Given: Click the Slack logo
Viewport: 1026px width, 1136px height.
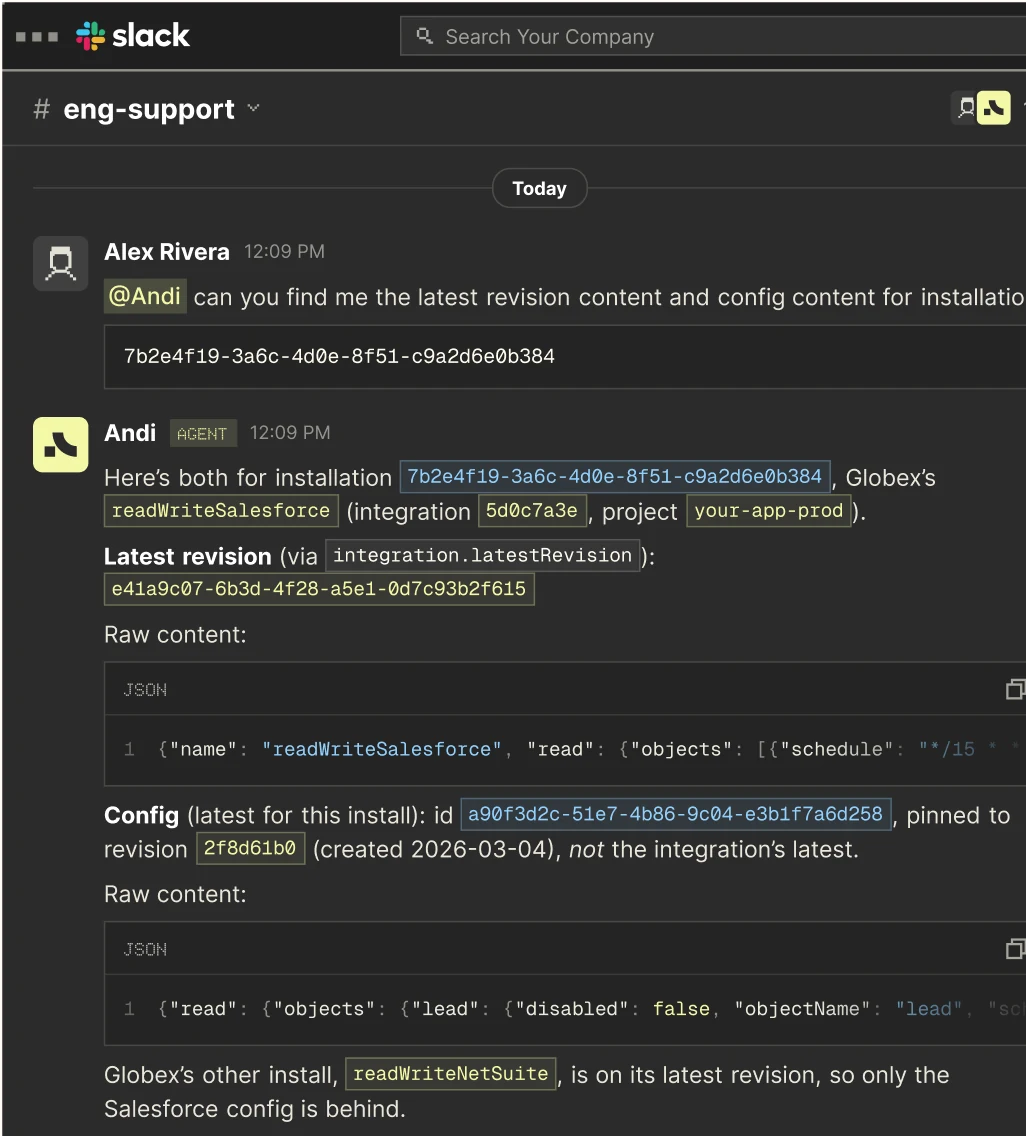Looking at the screenshot, I should pyautogui.click(x=133, y=36).
